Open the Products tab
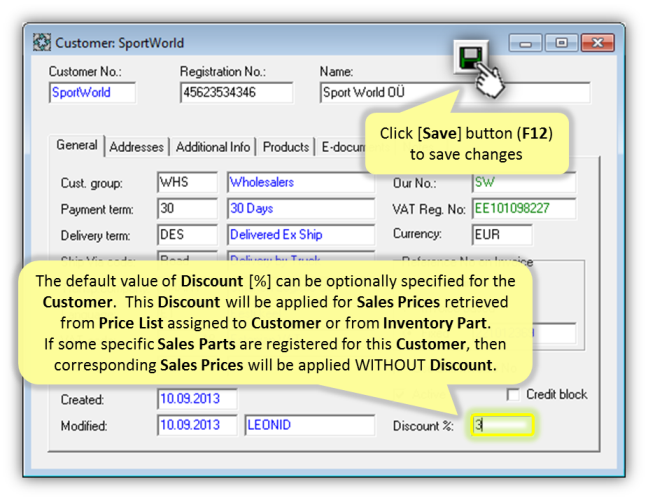The image size is (648, 500). [x=286, y=147]
